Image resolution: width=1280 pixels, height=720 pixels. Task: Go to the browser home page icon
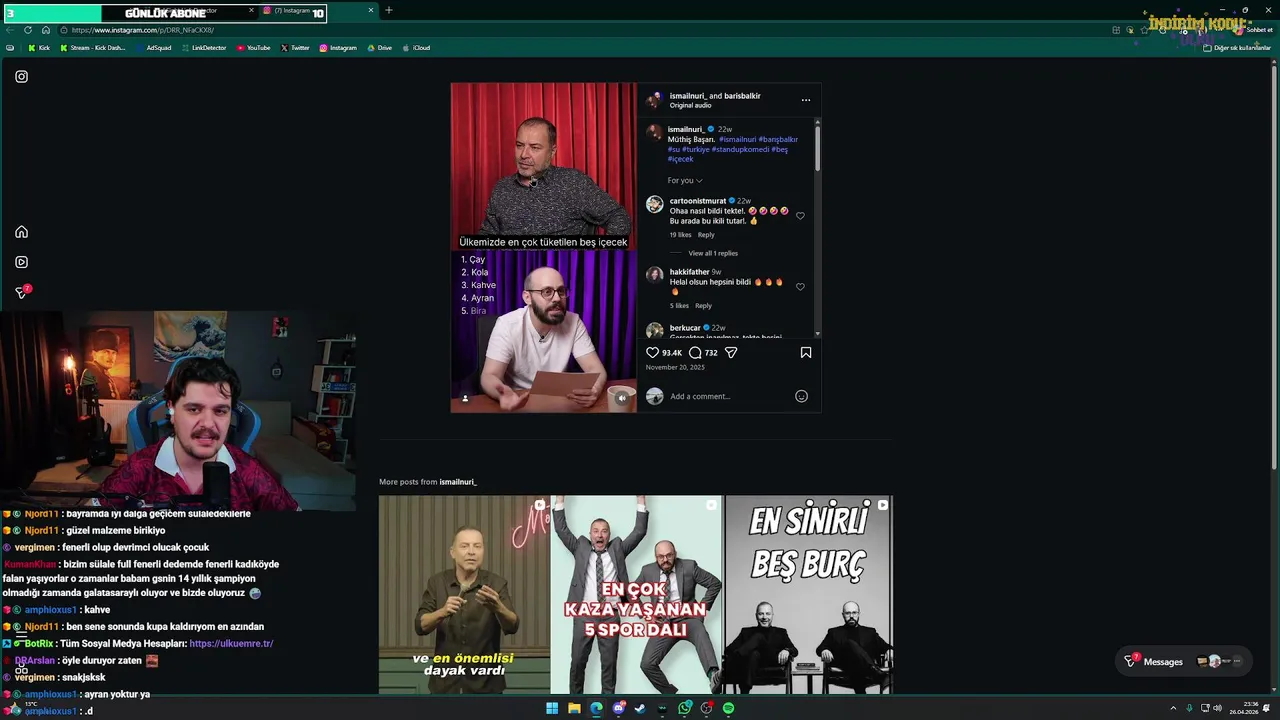[45, 30]
